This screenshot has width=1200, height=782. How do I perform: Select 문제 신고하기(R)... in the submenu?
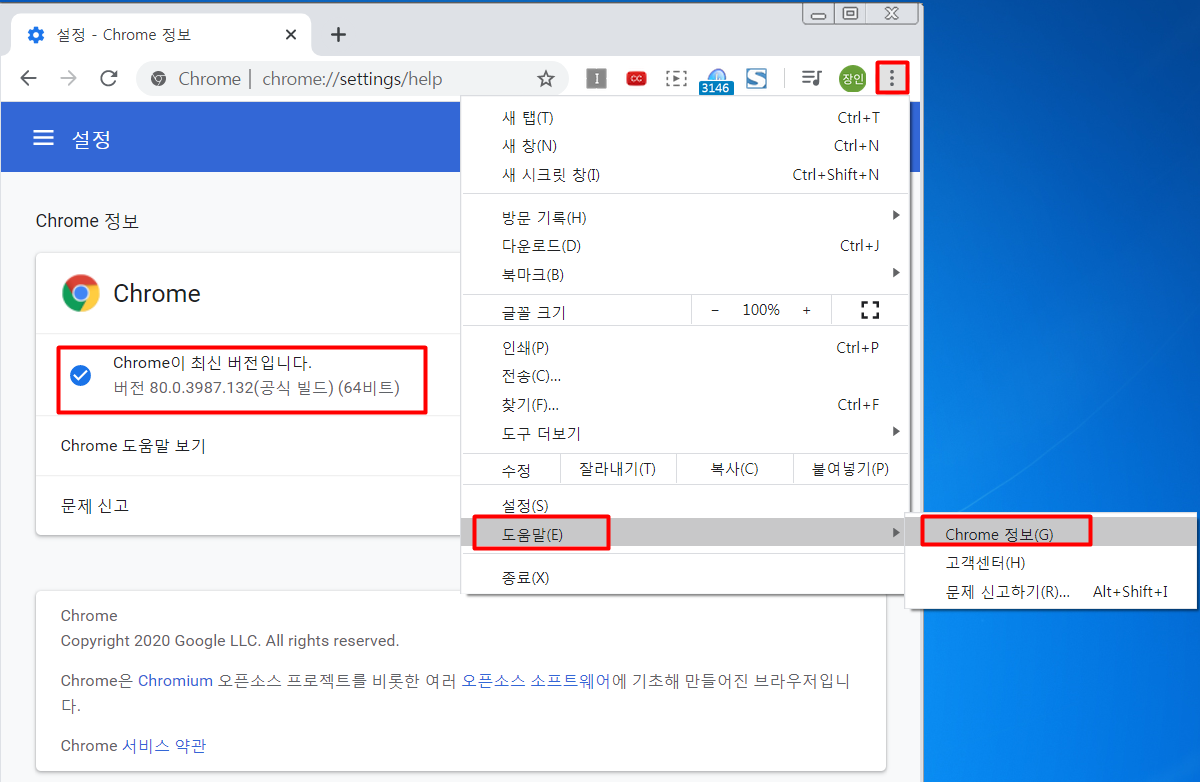coord(1050,591)
